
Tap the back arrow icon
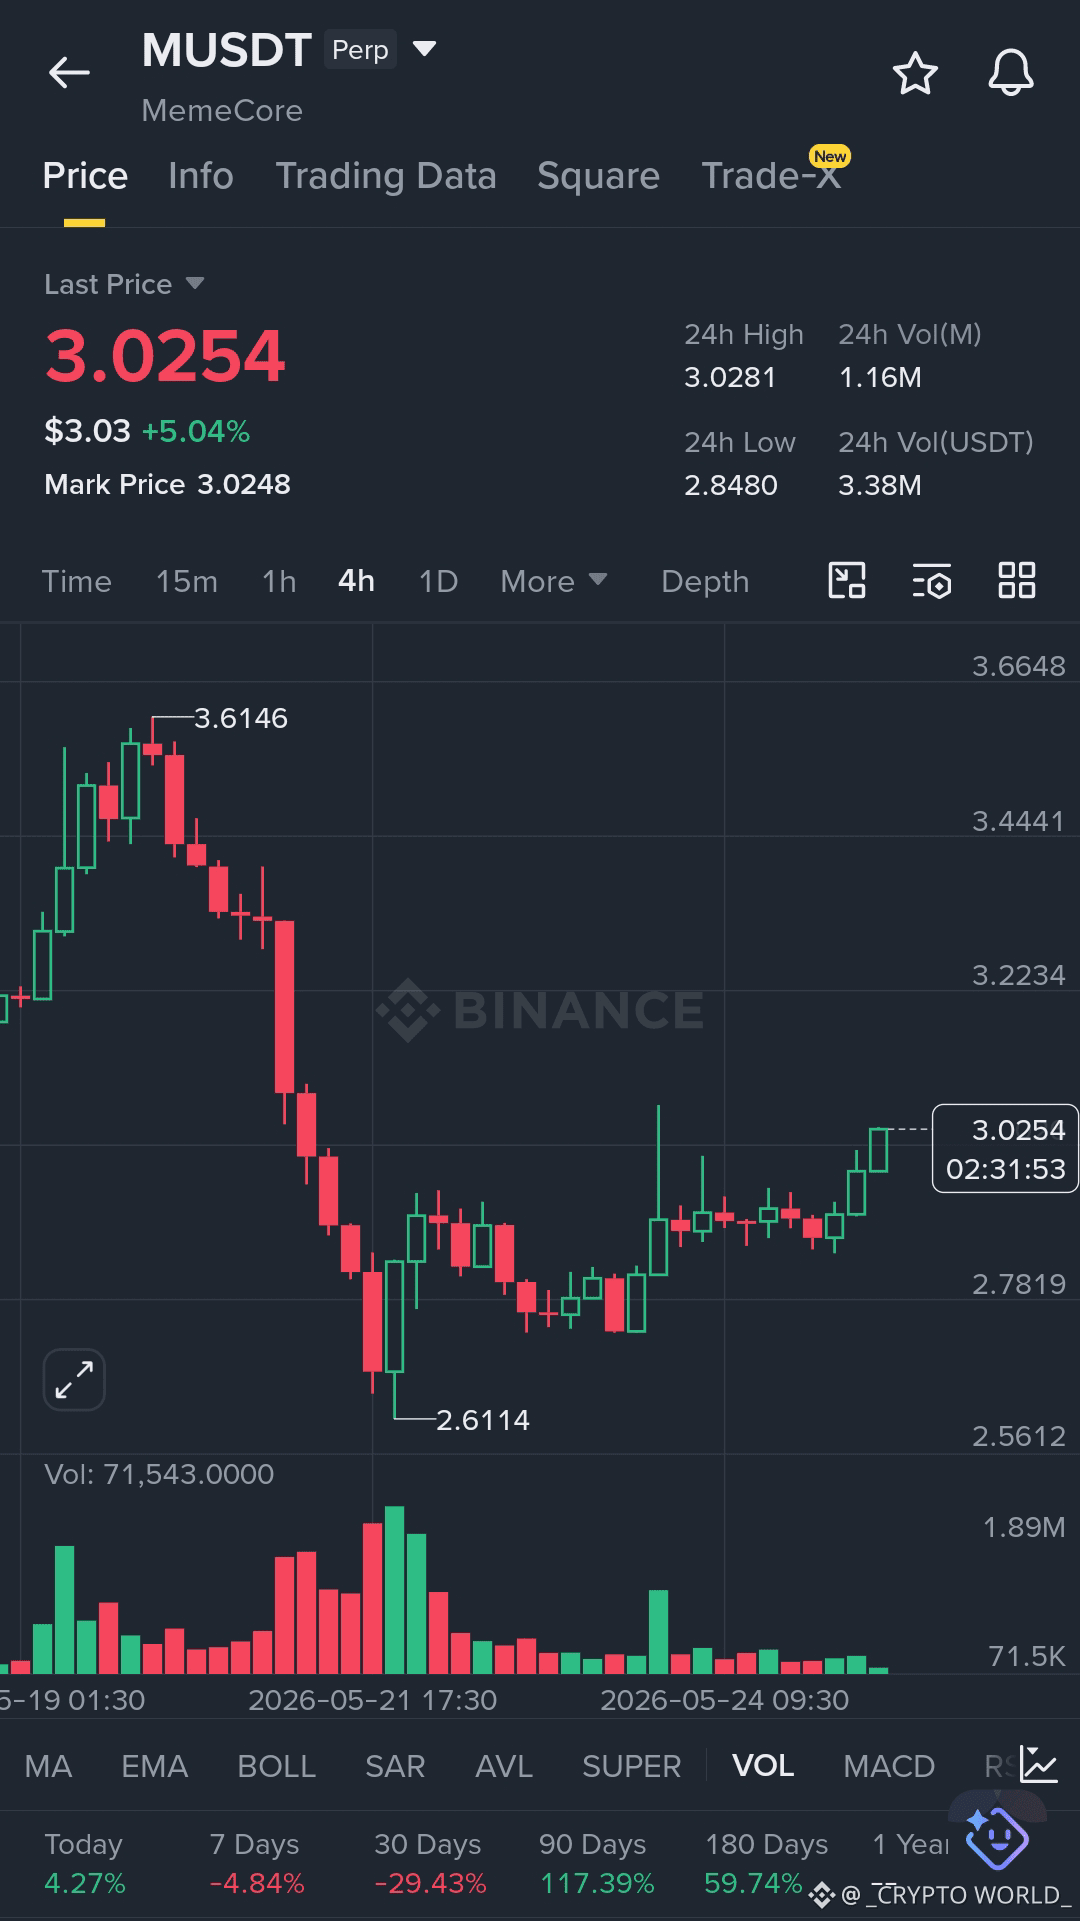click(x=69, y=73)
